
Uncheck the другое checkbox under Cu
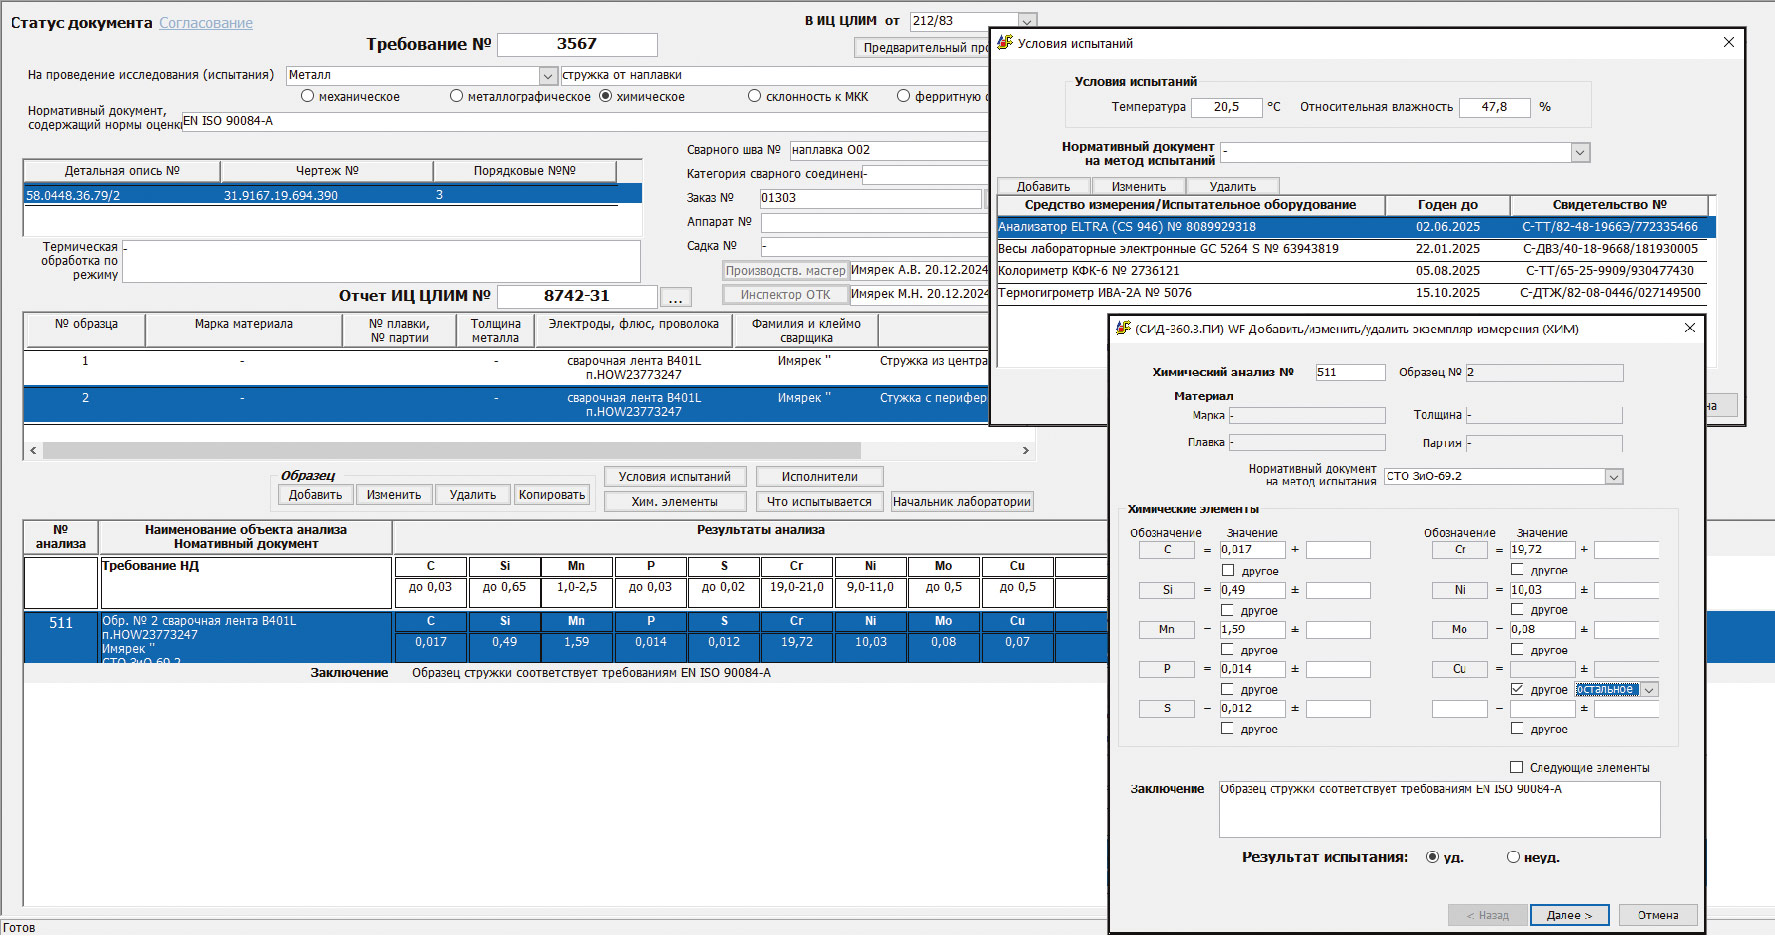pos(1517,690)
